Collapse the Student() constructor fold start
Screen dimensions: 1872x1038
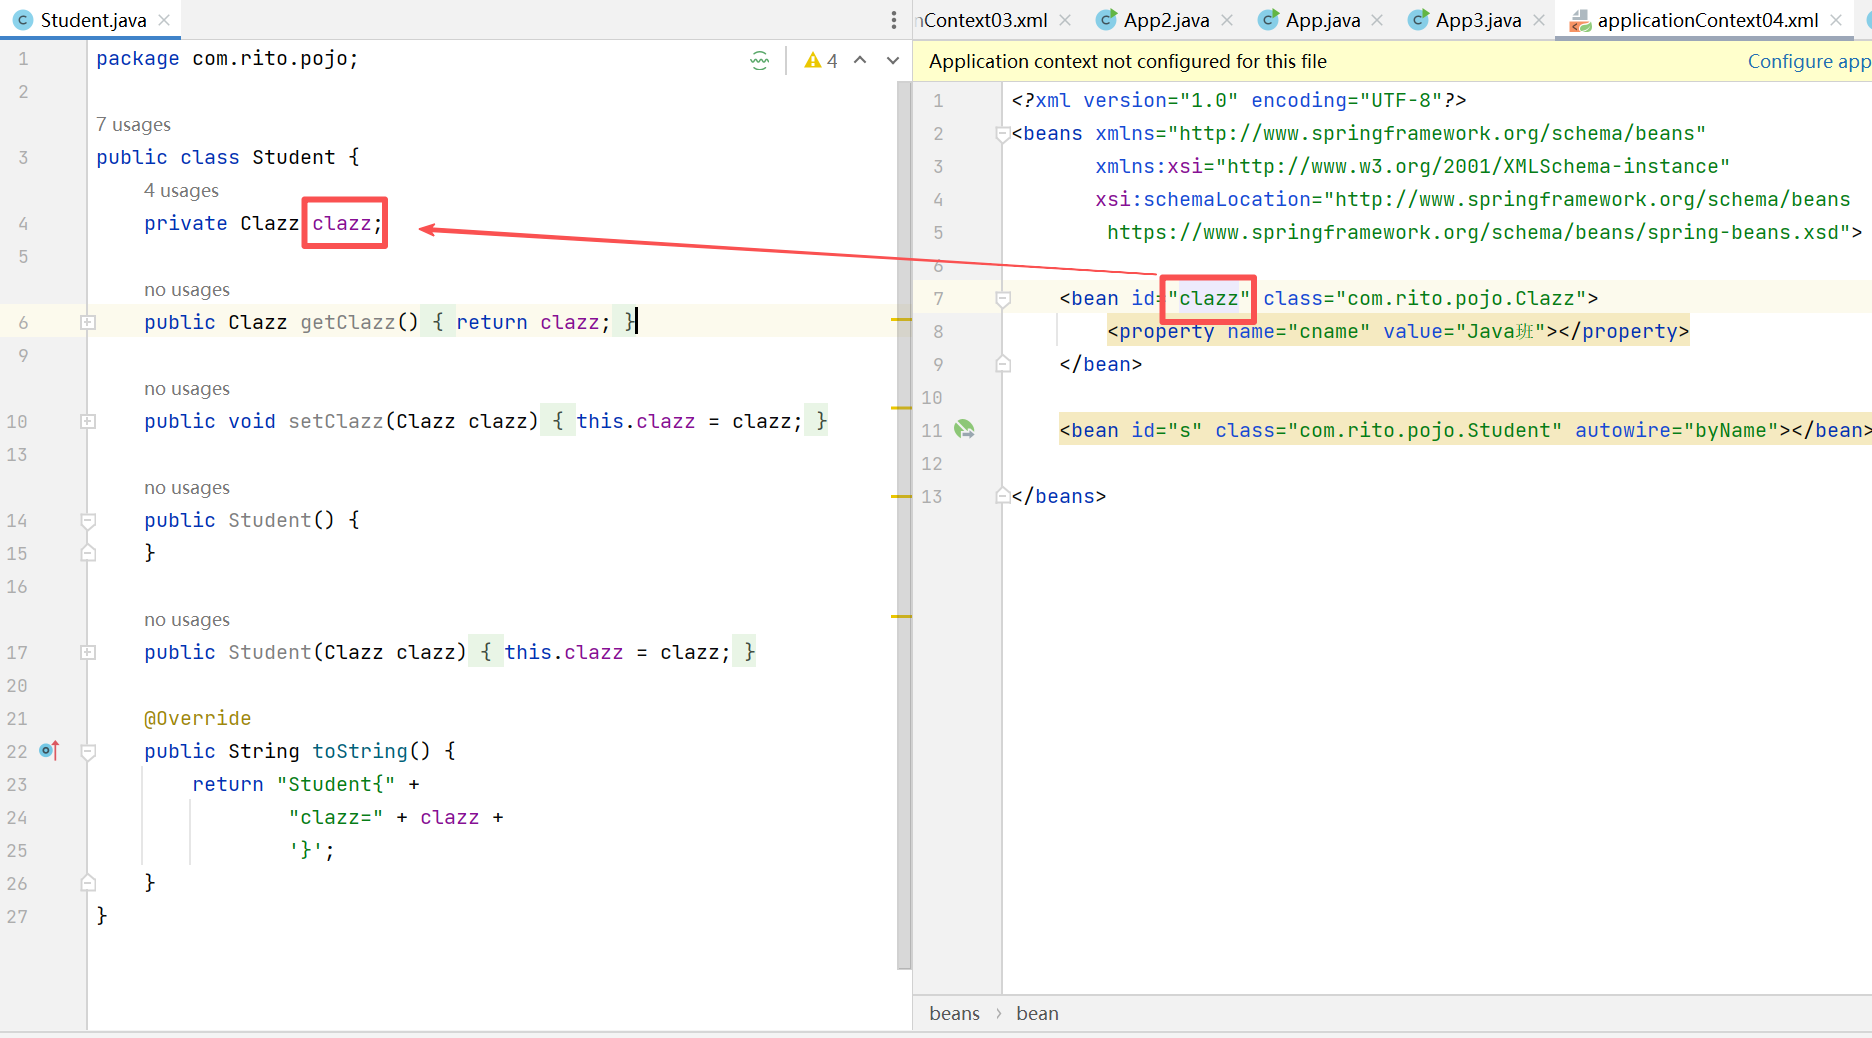click(x=88, y=520)
